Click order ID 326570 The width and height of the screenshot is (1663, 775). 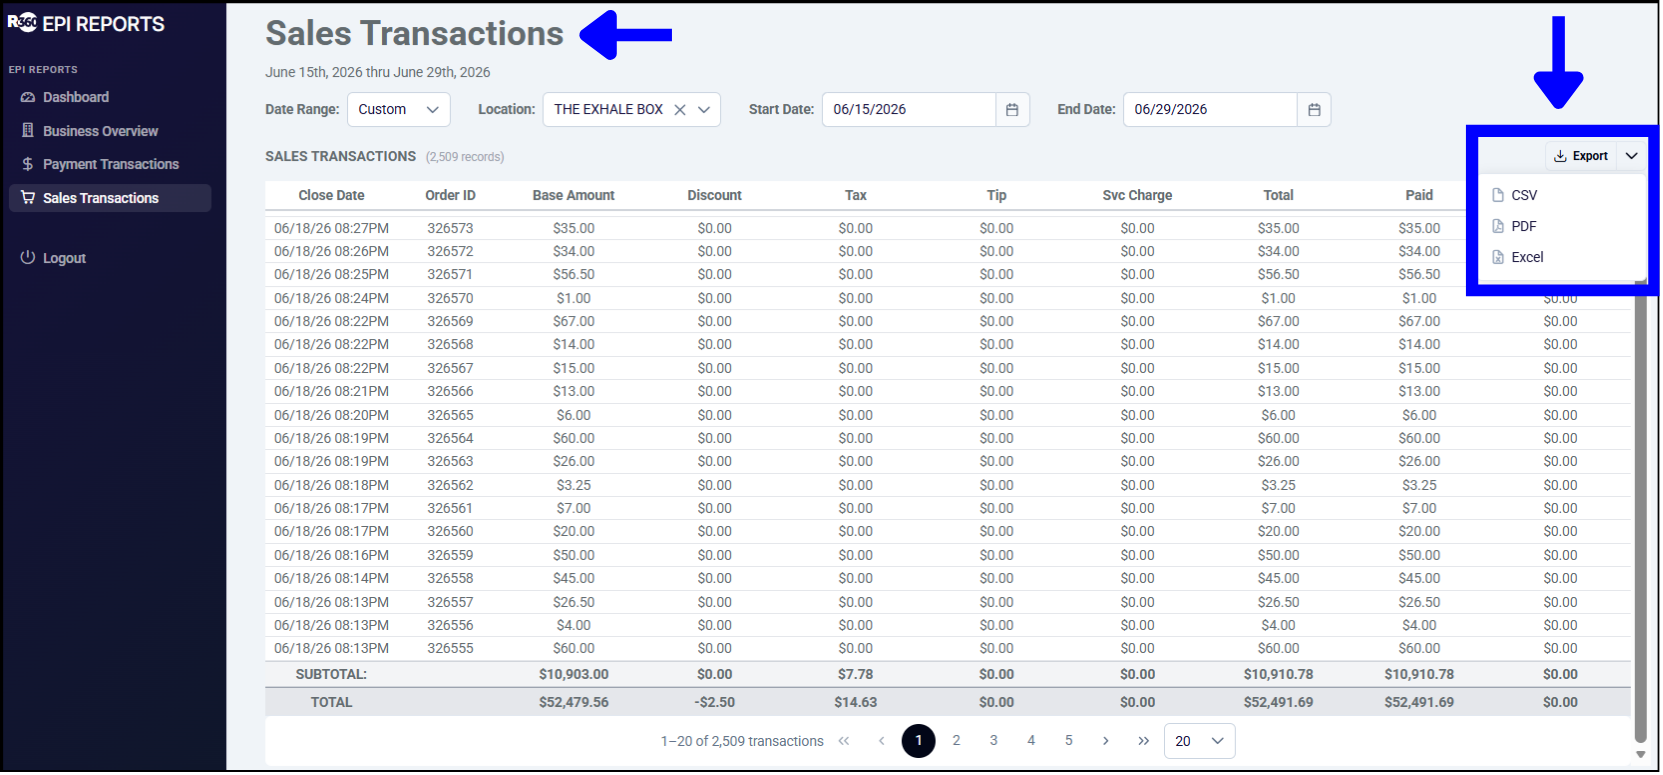450,298
